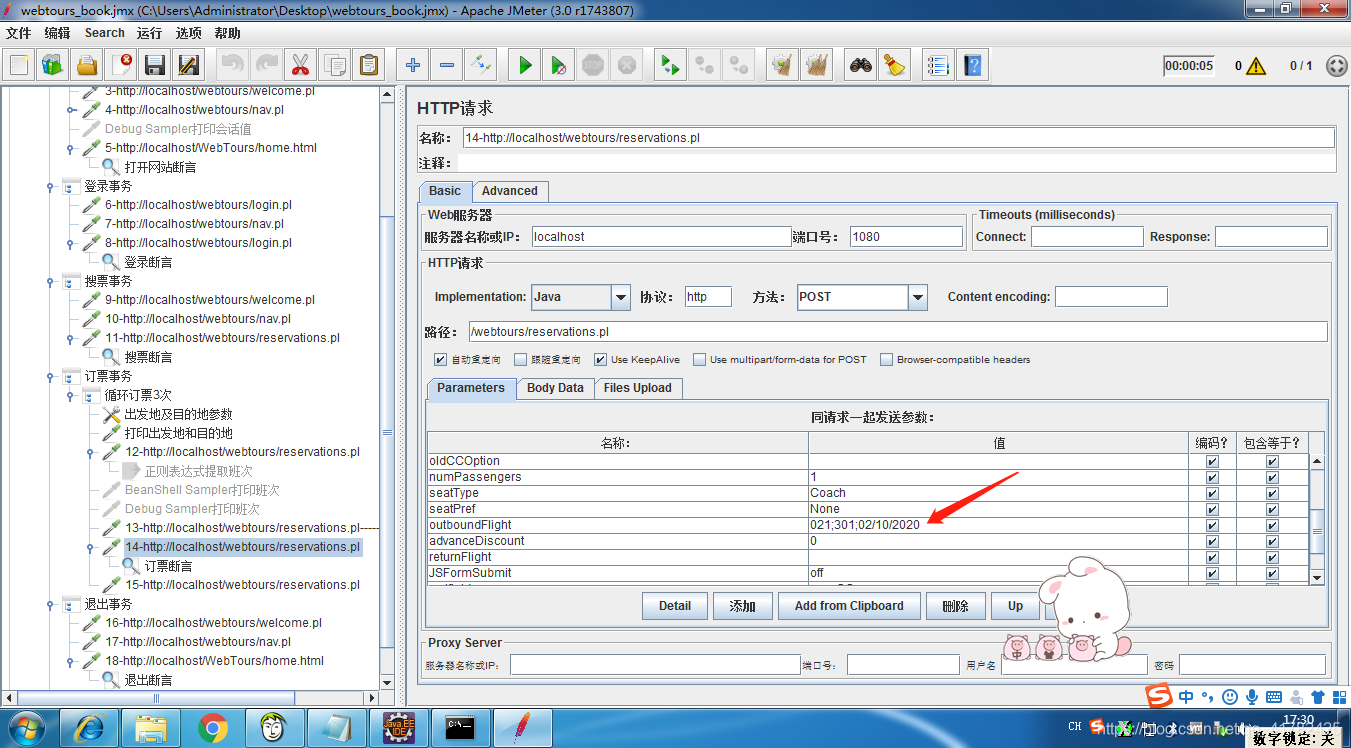Collapse the 14-http reservations.pl tree node
The height and width of the screenshot is (748, 1351).
90,548
